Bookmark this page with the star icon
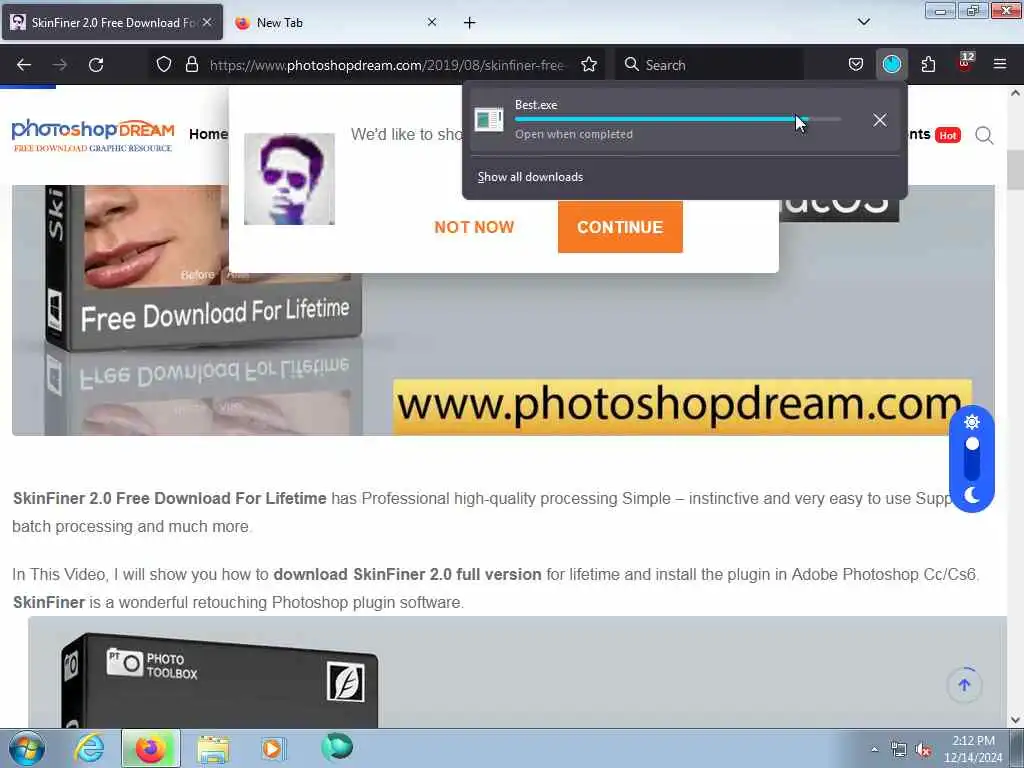This screenshot has width=1024, height=768. 589,65
